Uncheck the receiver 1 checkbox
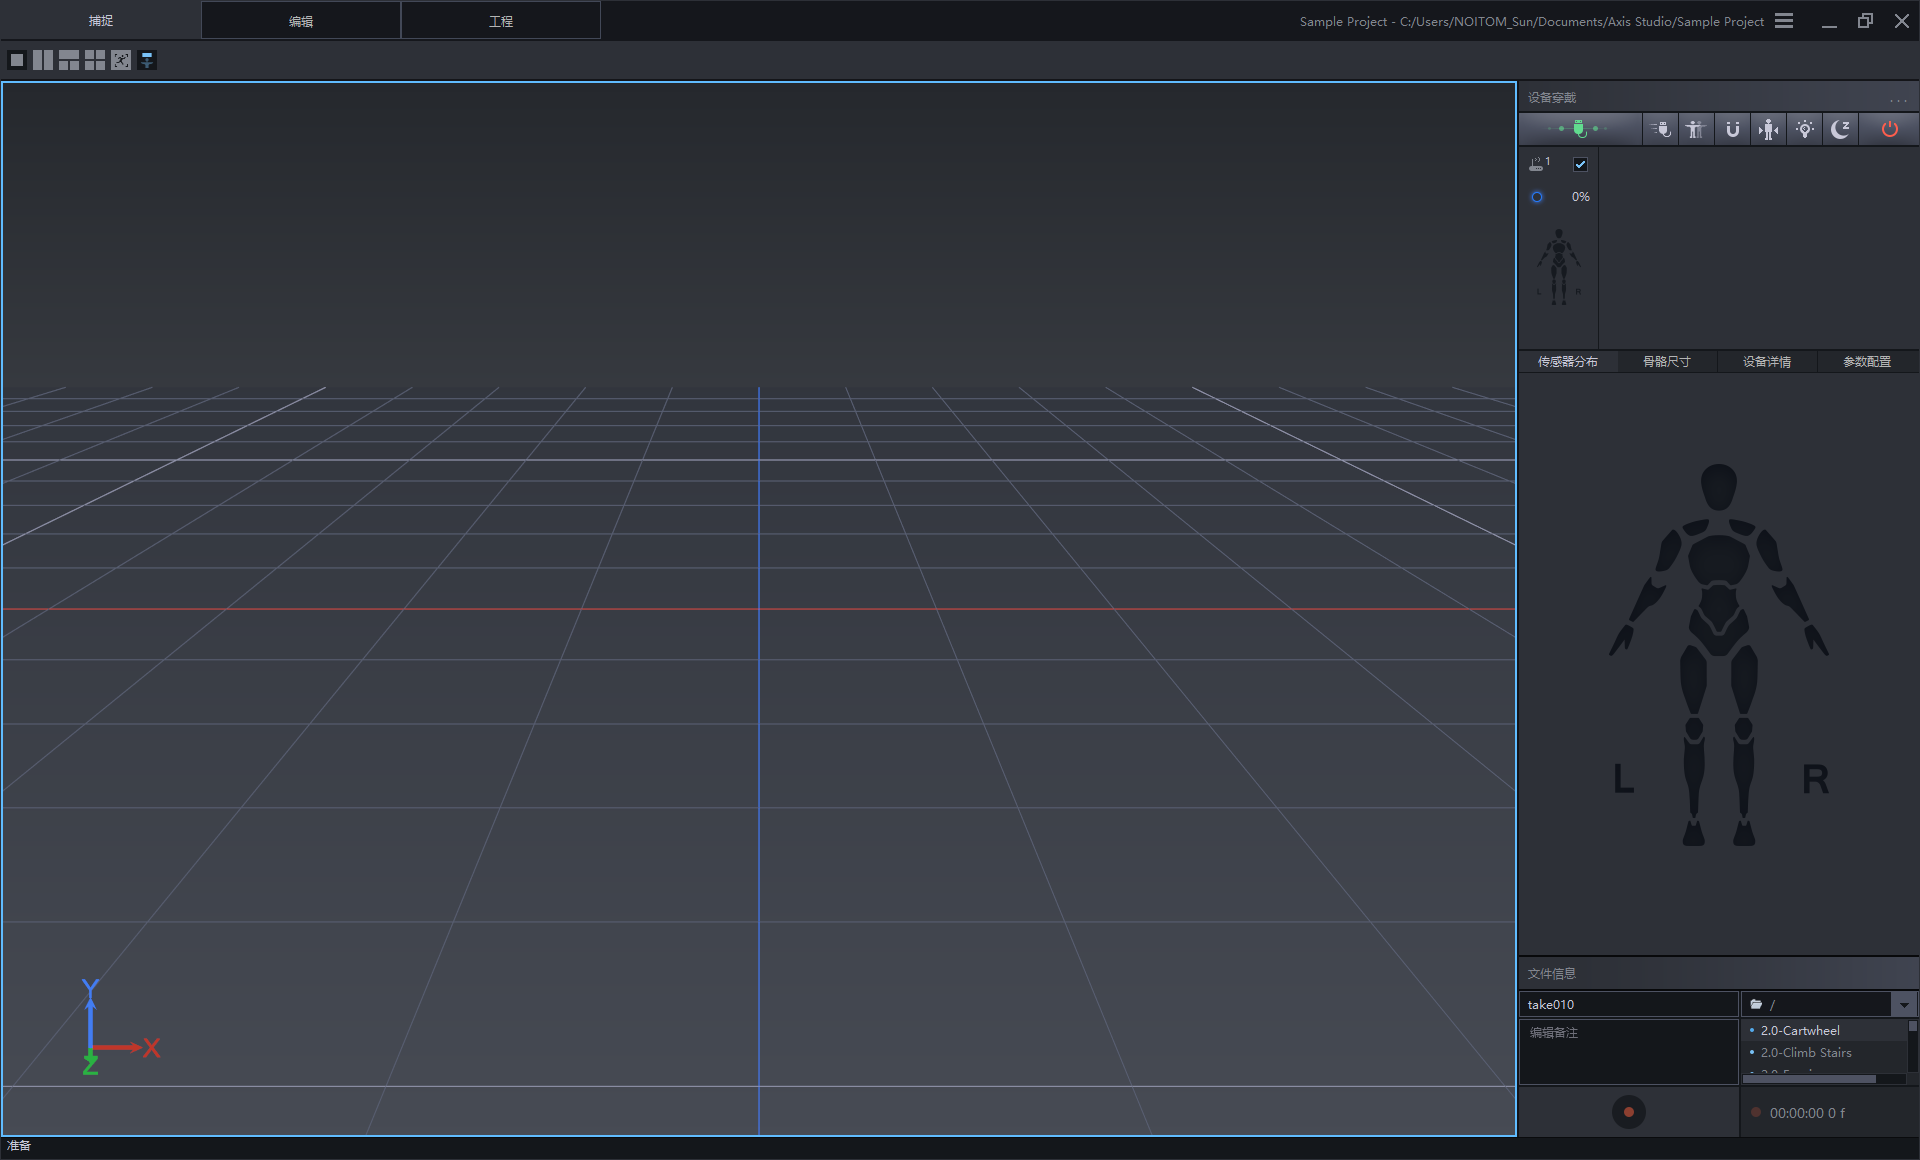 (1580, 164)
